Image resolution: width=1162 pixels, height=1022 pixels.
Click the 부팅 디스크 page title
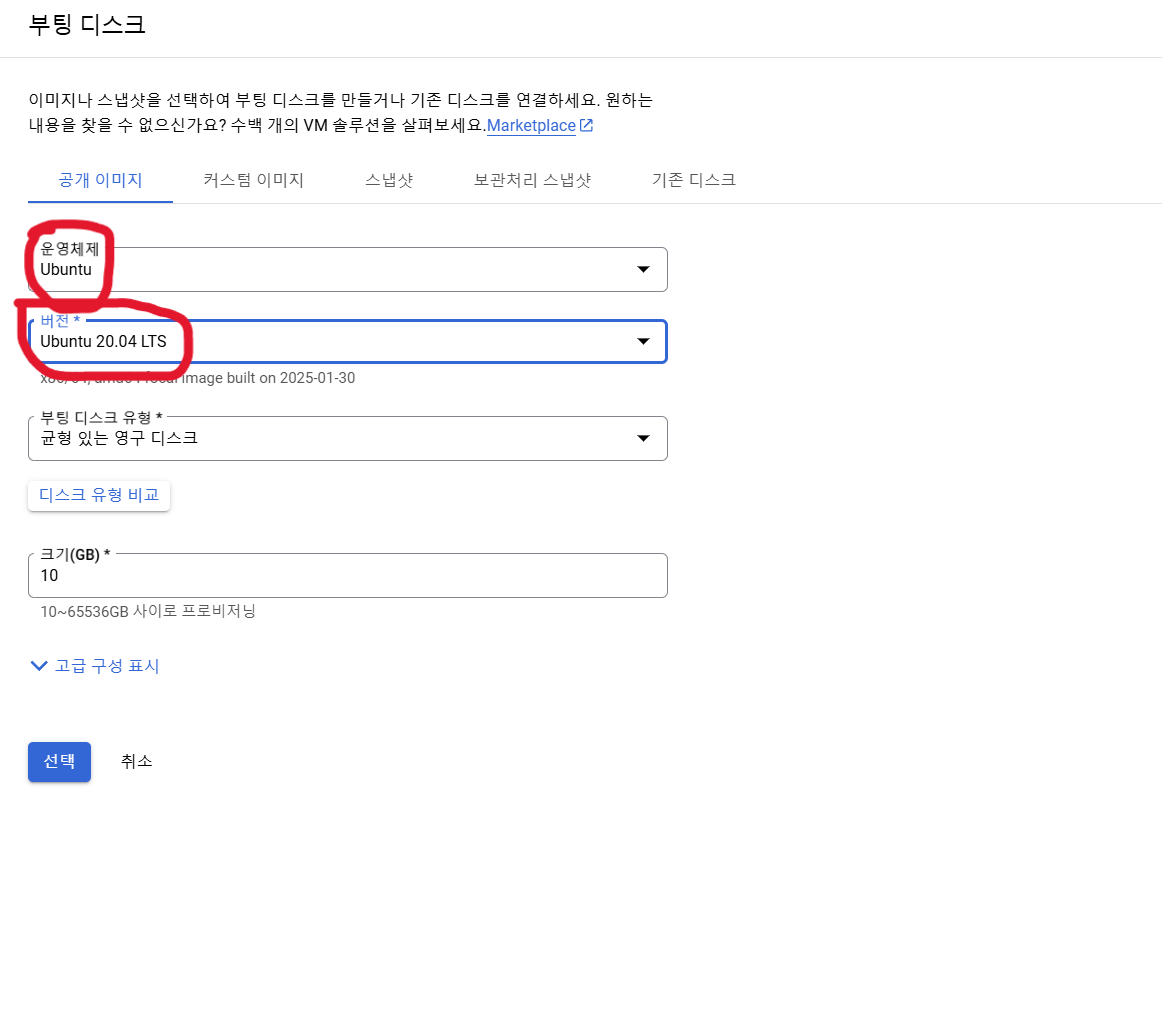coord(87,25)
